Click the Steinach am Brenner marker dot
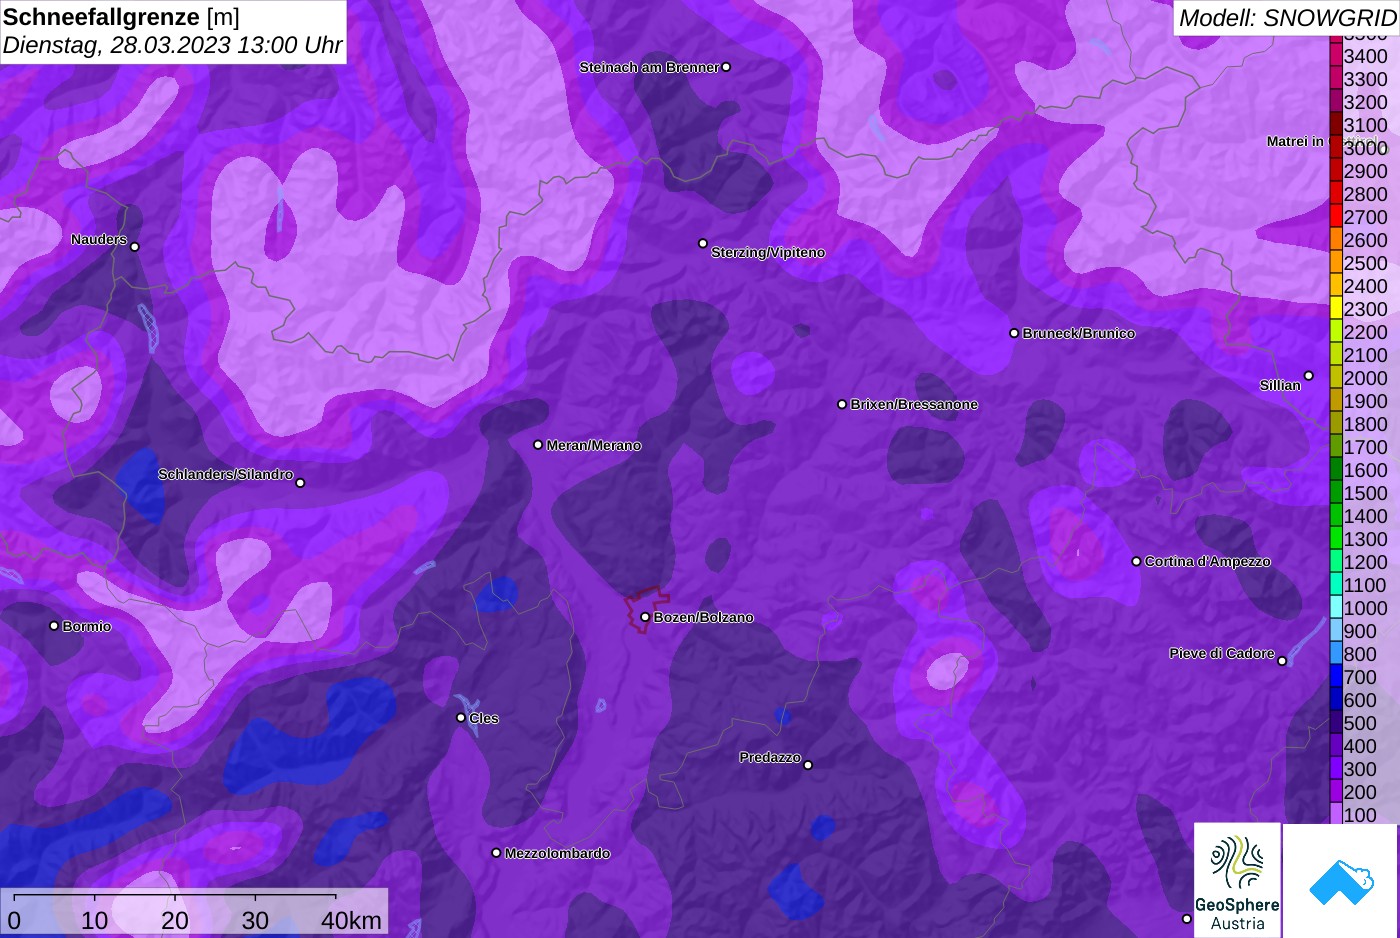This screenshot has height=938, width=1400. [x=726, y=67]
